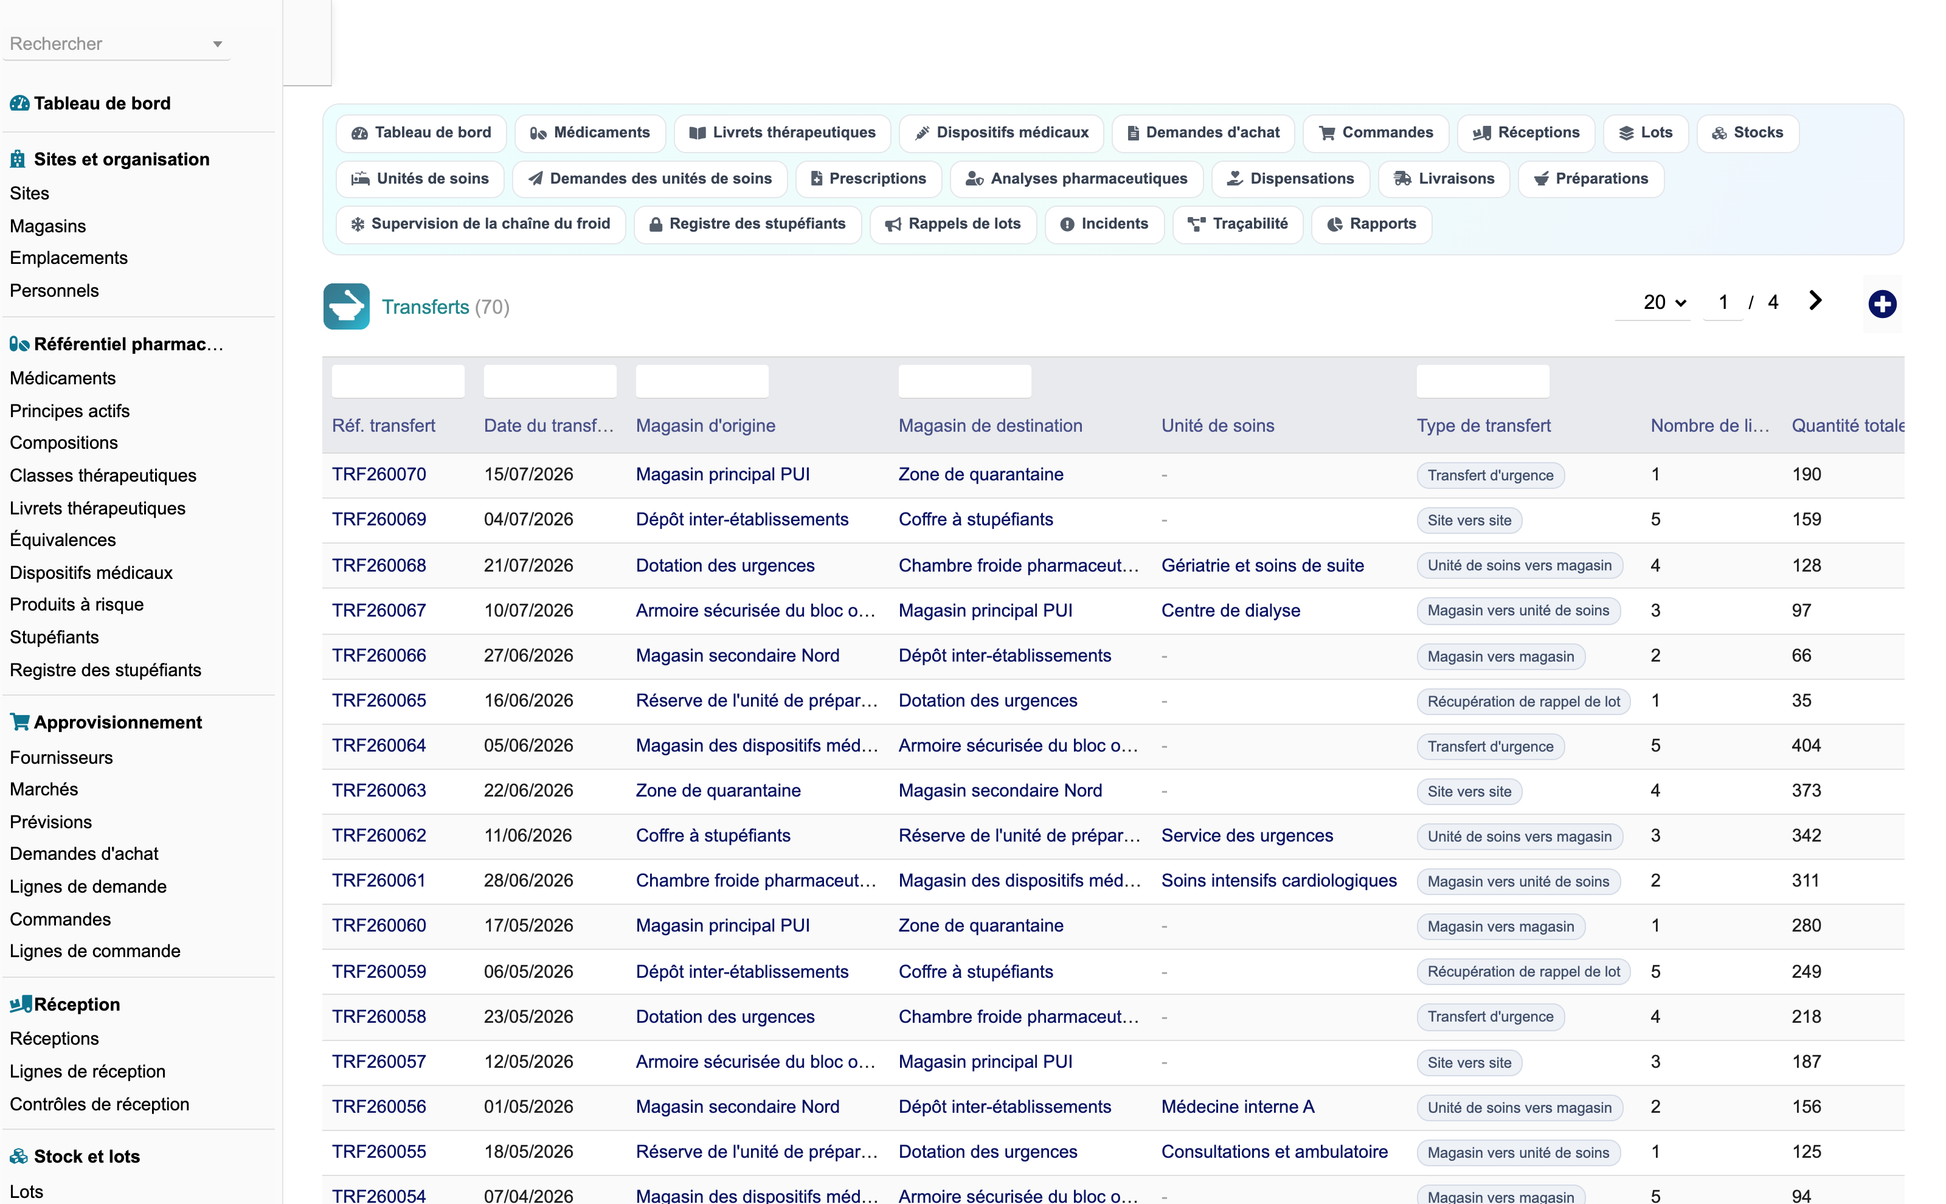Image resolution: width=1946 pixels, height=1204 pixels.
Task: Open Préparations navigation button
Action: pos(1590,179)
